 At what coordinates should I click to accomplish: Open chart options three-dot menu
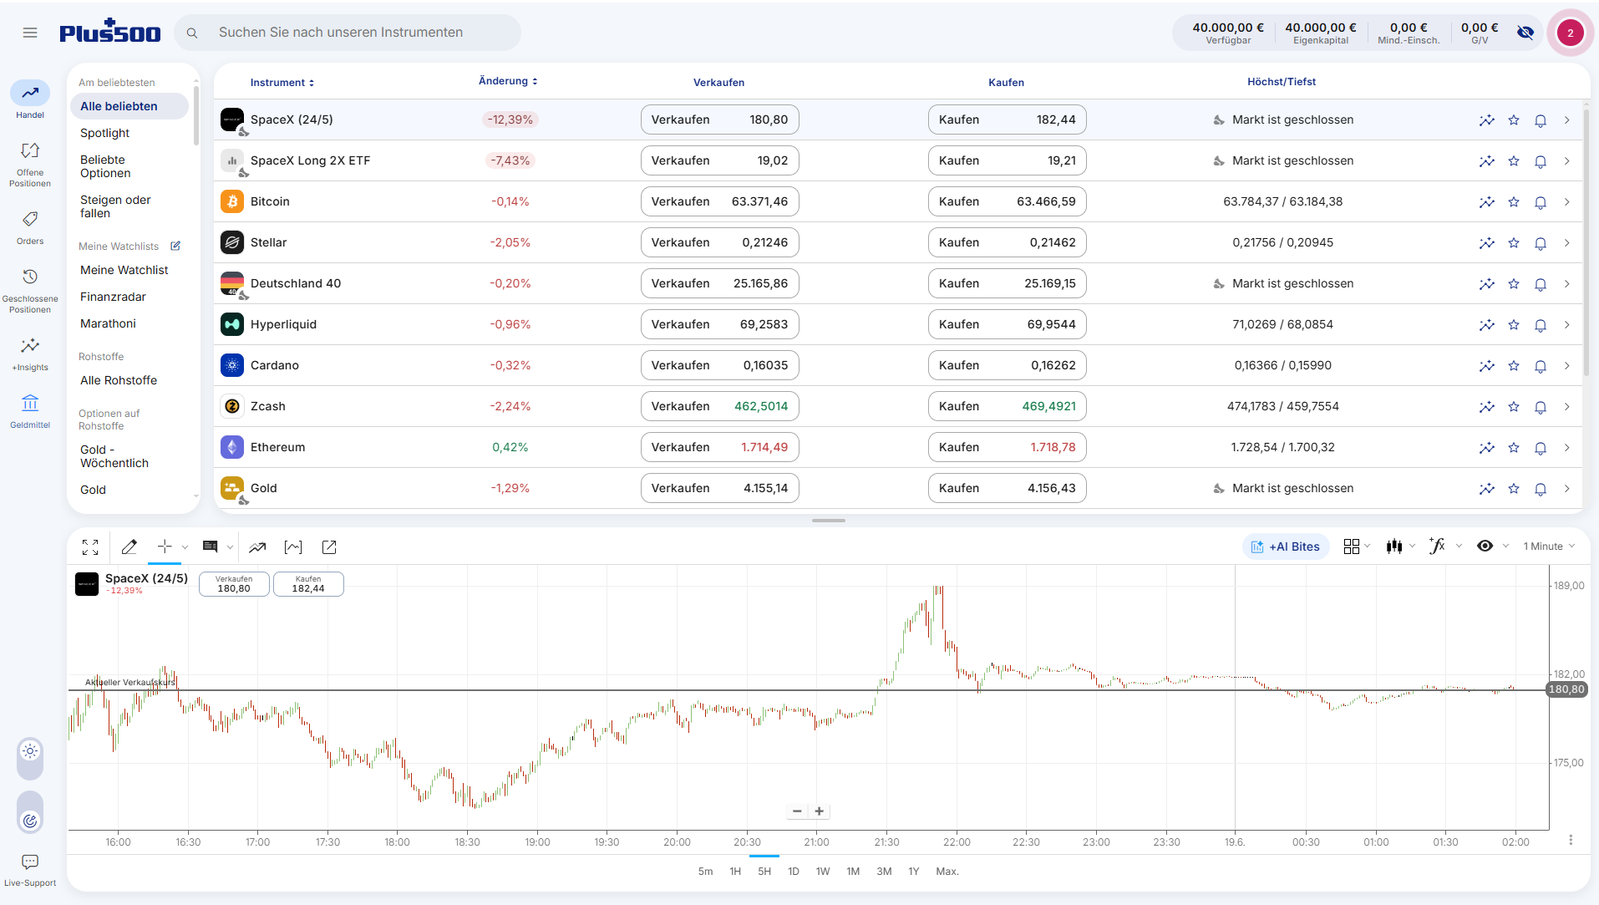(x=1570, y=840)
